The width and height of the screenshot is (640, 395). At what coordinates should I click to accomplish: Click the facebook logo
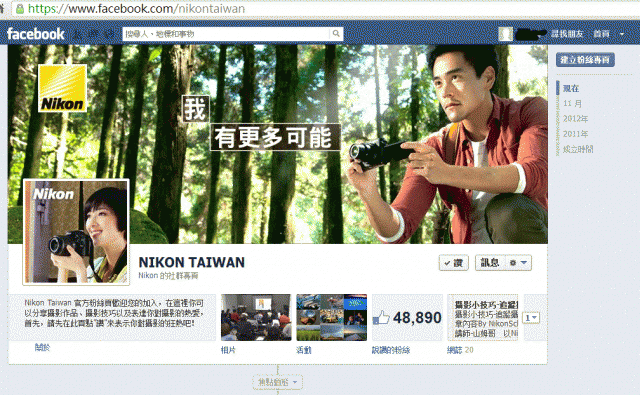[x=36, y=34]
